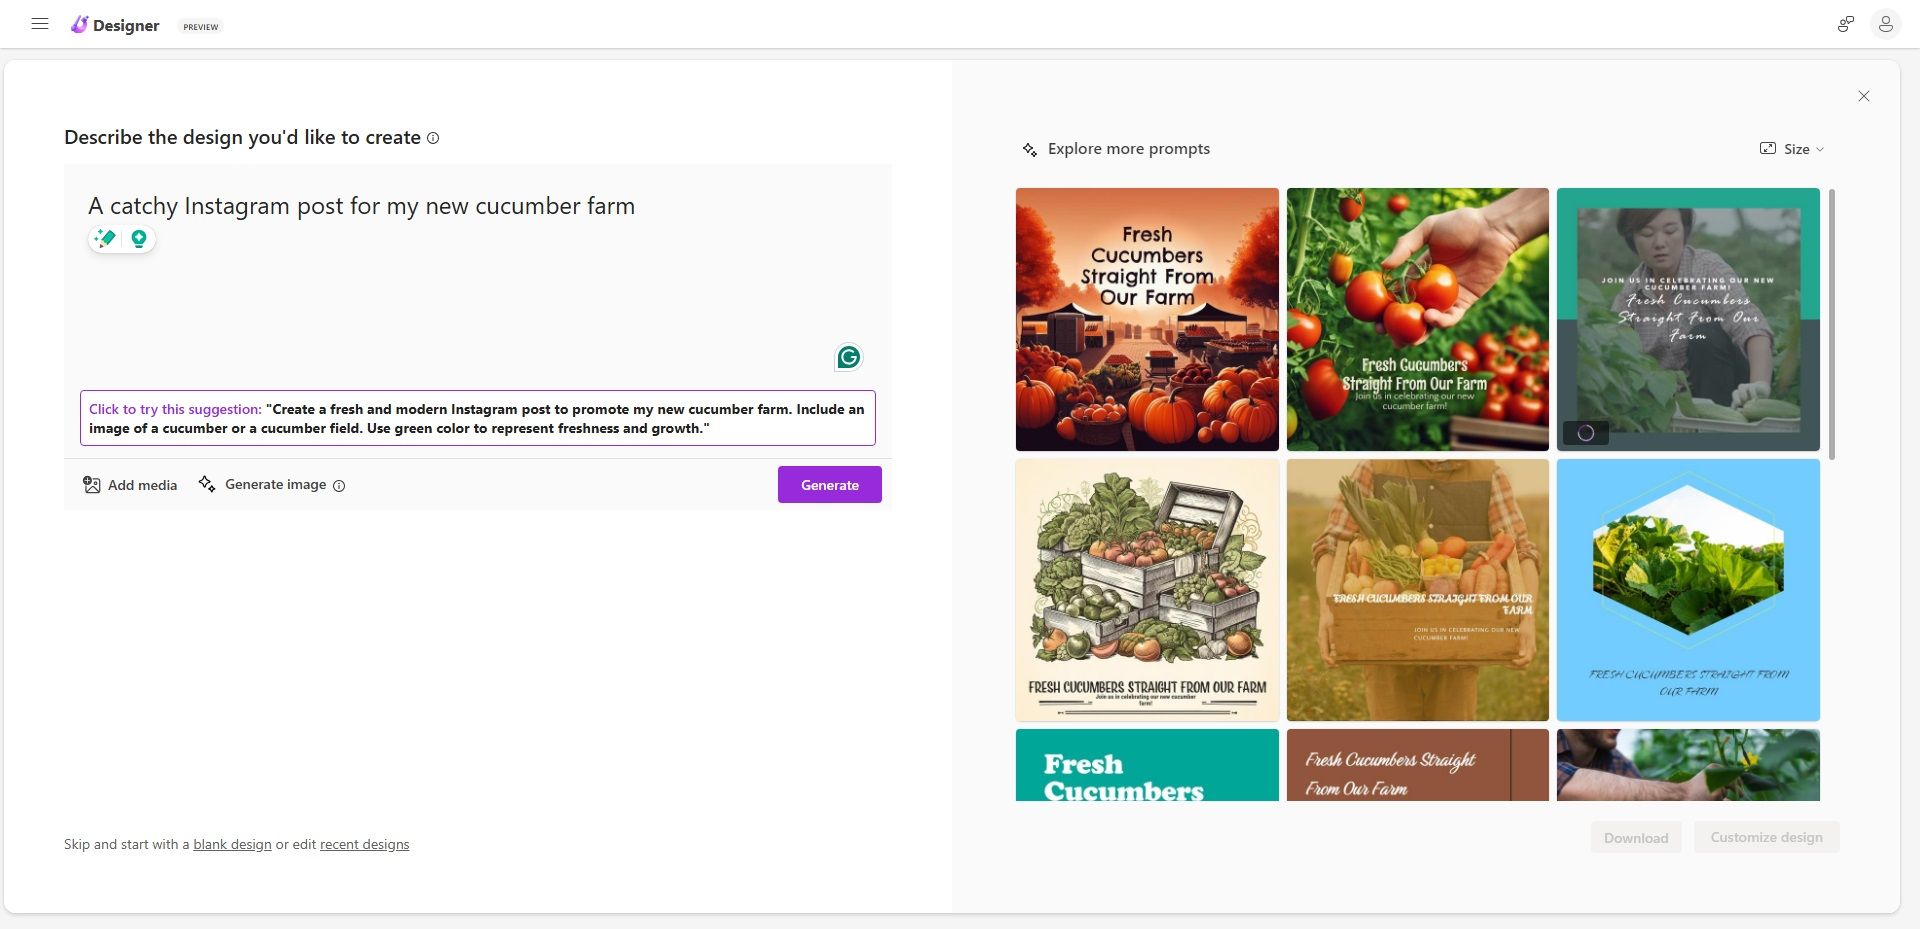Click the Add media image icon
Image resolution: width=1920 pixels, height=929 pixels.
pos(91,484)
